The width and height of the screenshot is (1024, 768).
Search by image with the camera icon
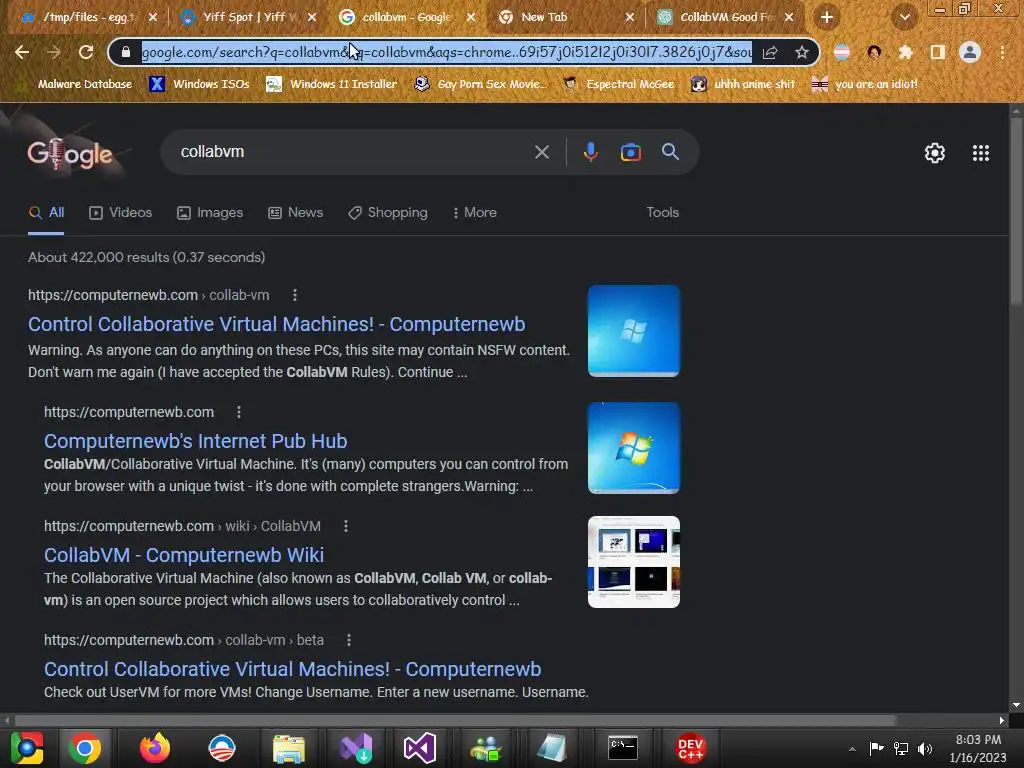click(630, 152)
